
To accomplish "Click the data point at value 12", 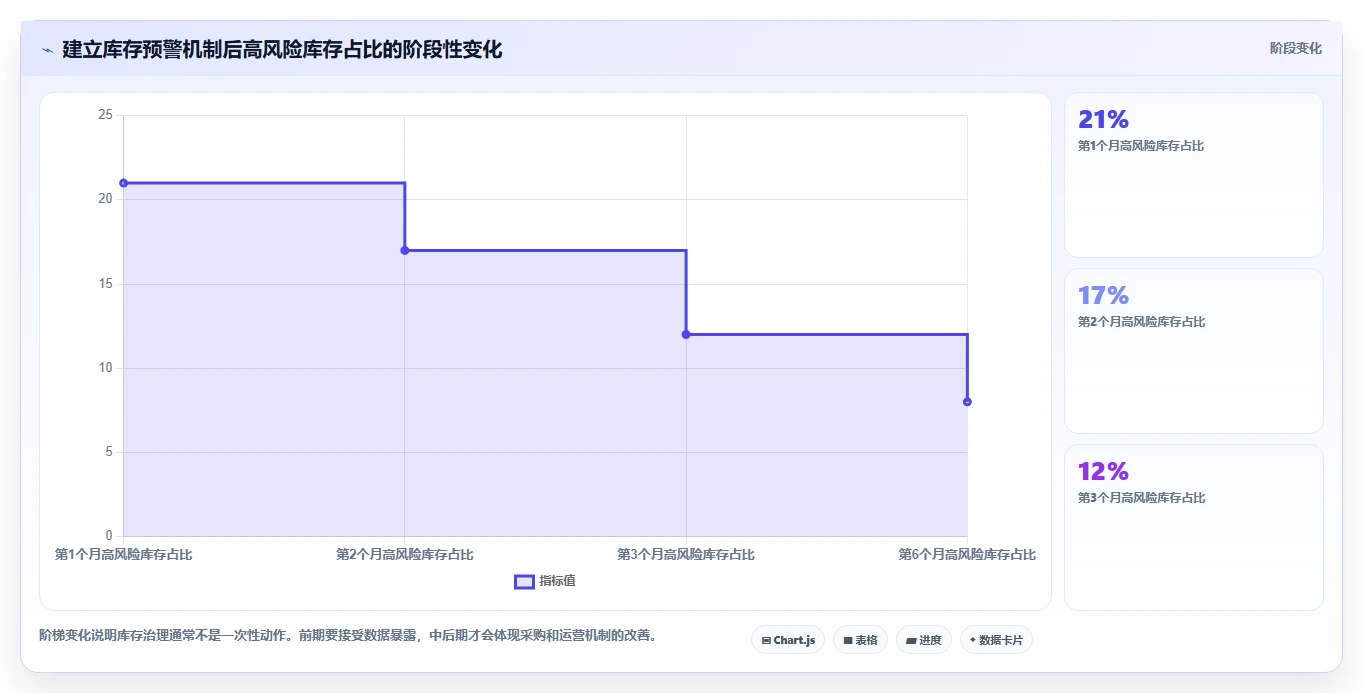I will (686, 334).
